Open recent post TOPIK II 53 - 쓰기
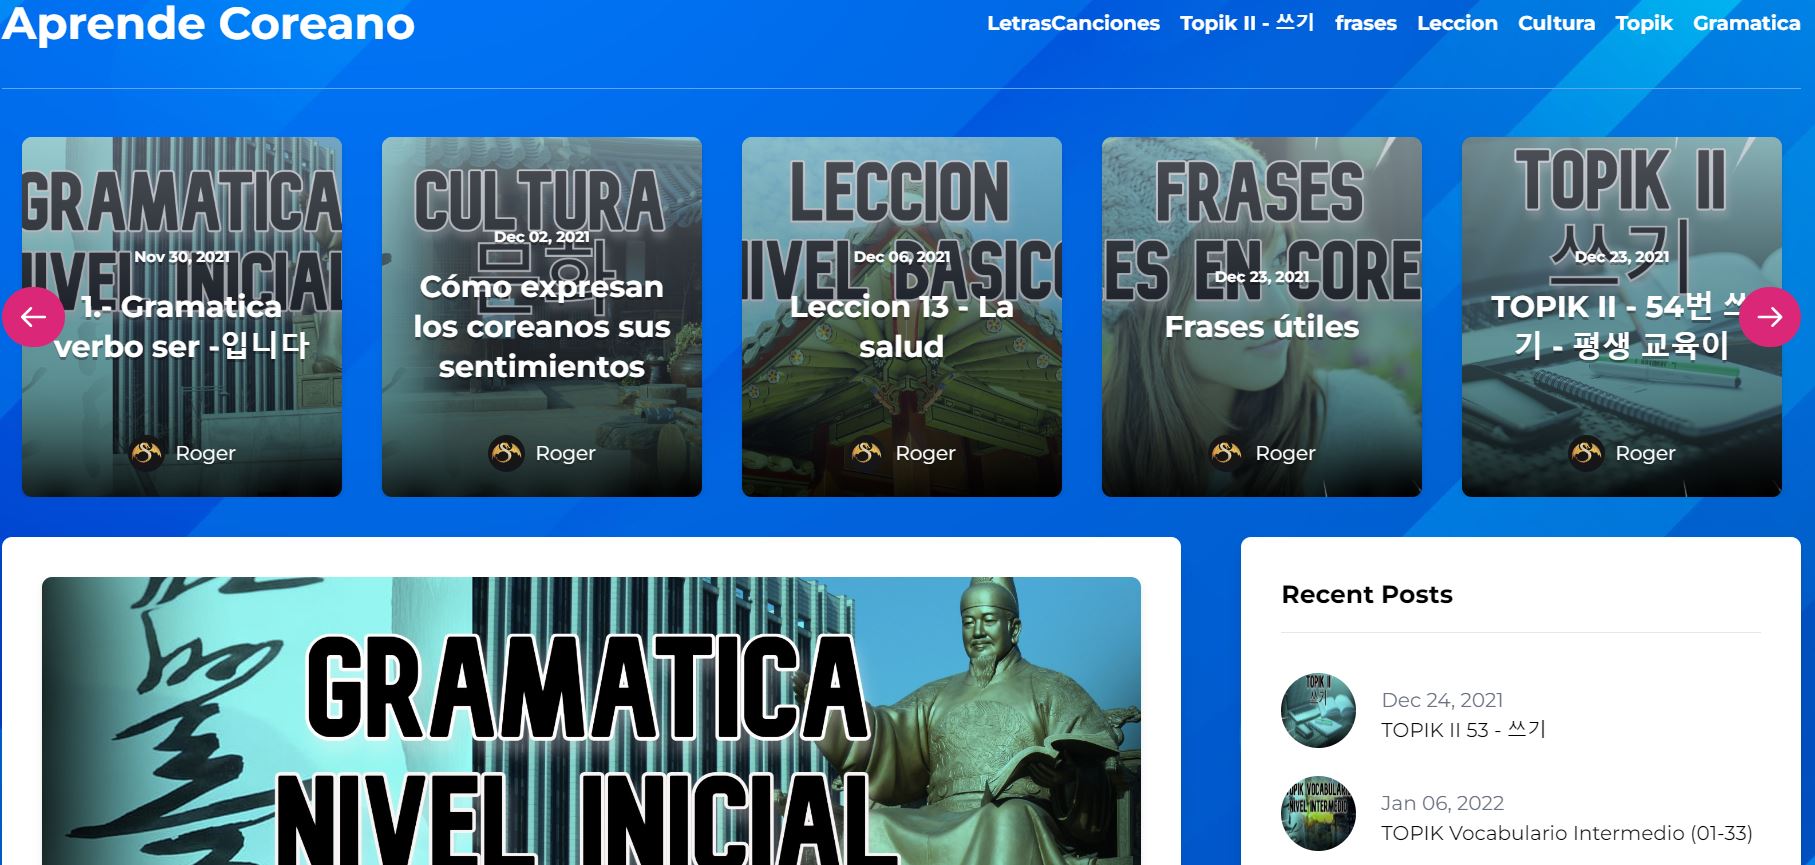 coord(1463,730)
